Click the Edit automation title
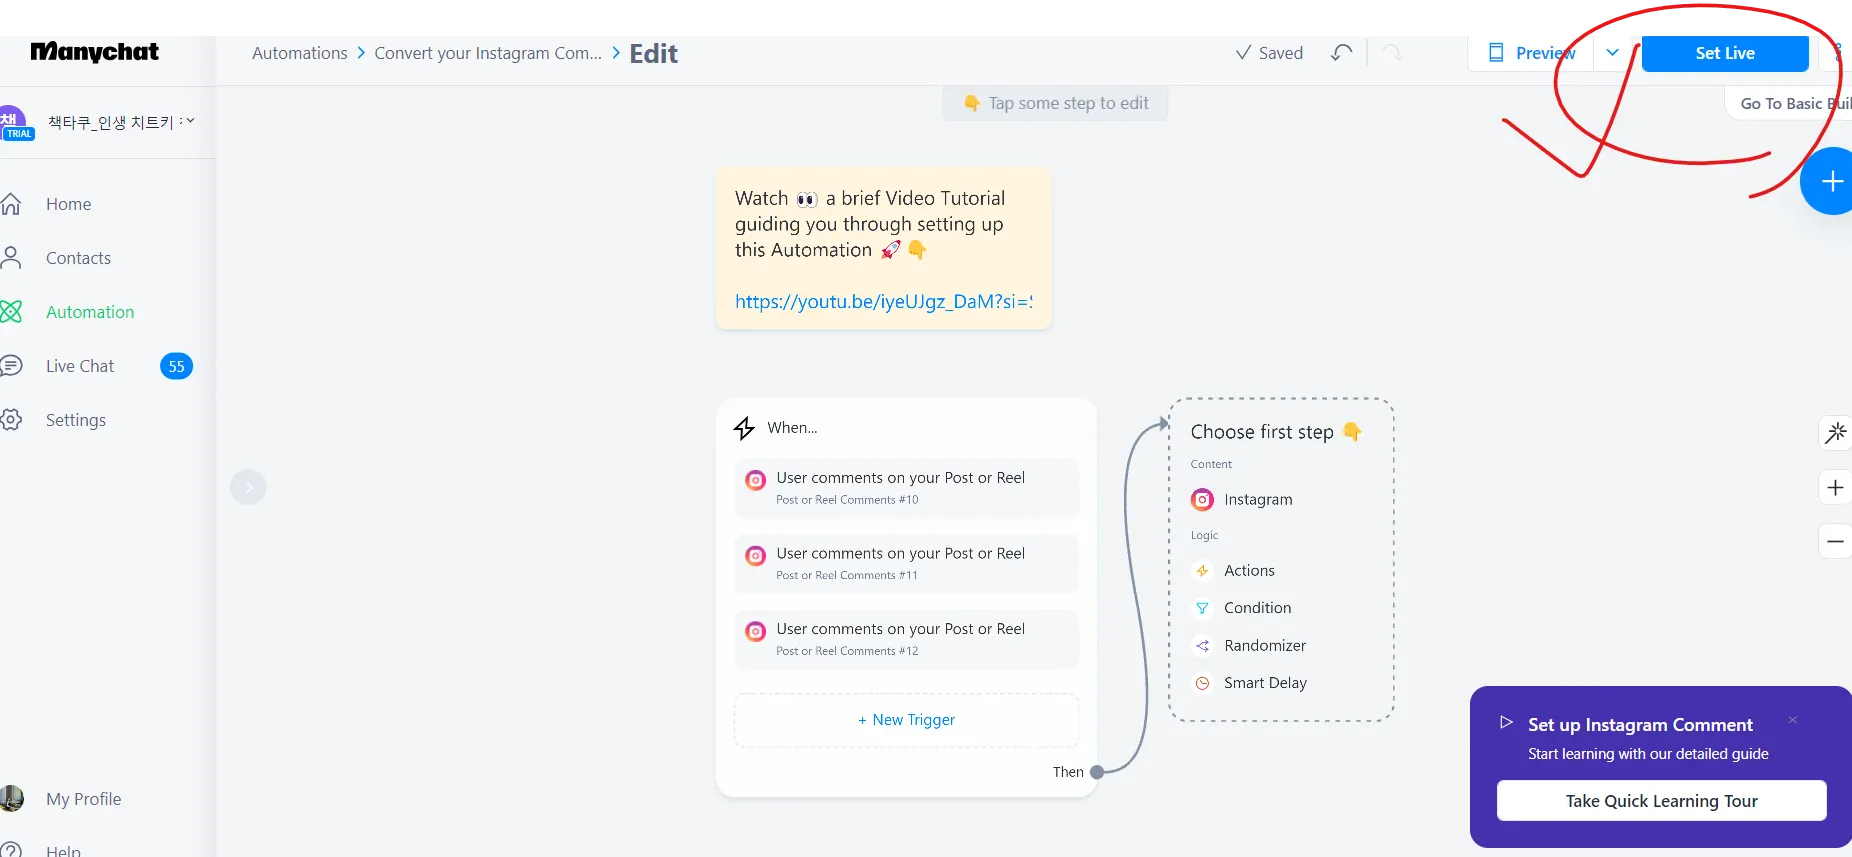 (653, 54)
